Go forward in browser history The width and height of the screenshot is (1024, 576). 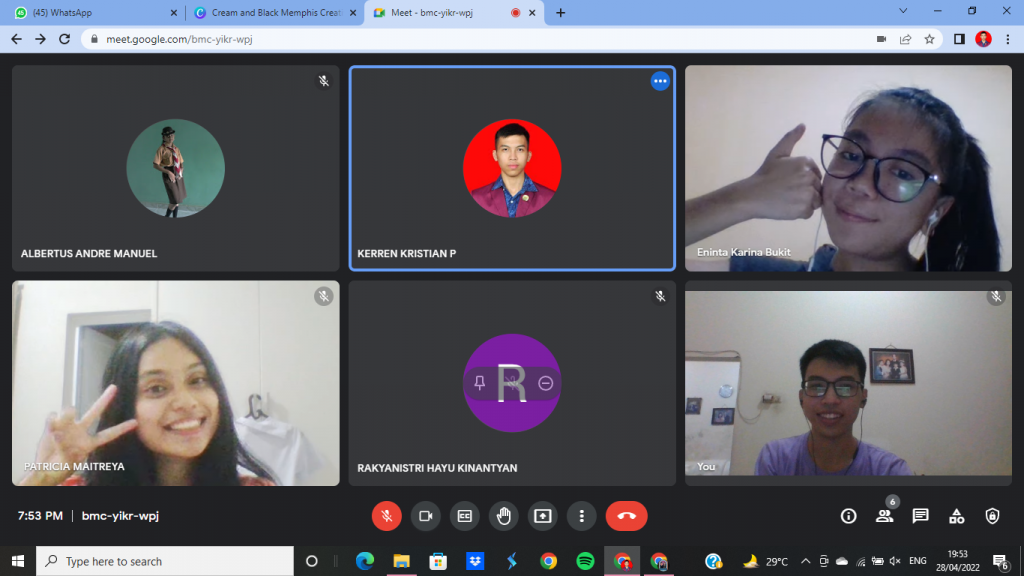(x=40, y=39)
